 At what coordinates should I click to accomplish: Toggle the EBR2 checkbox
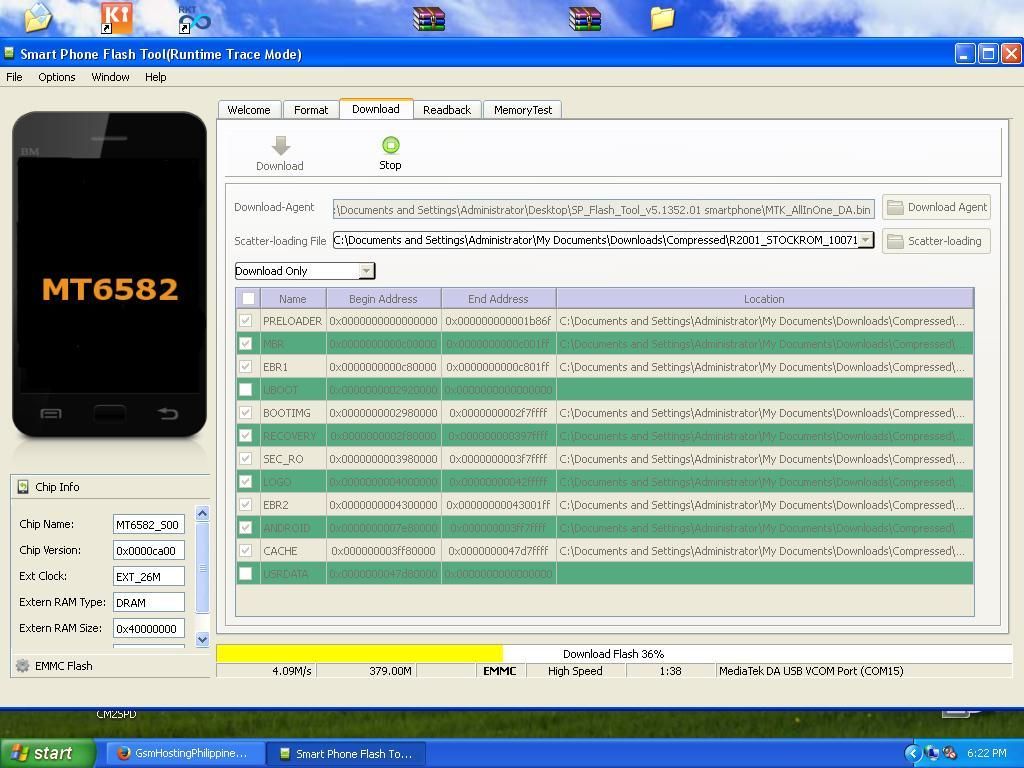246,505
